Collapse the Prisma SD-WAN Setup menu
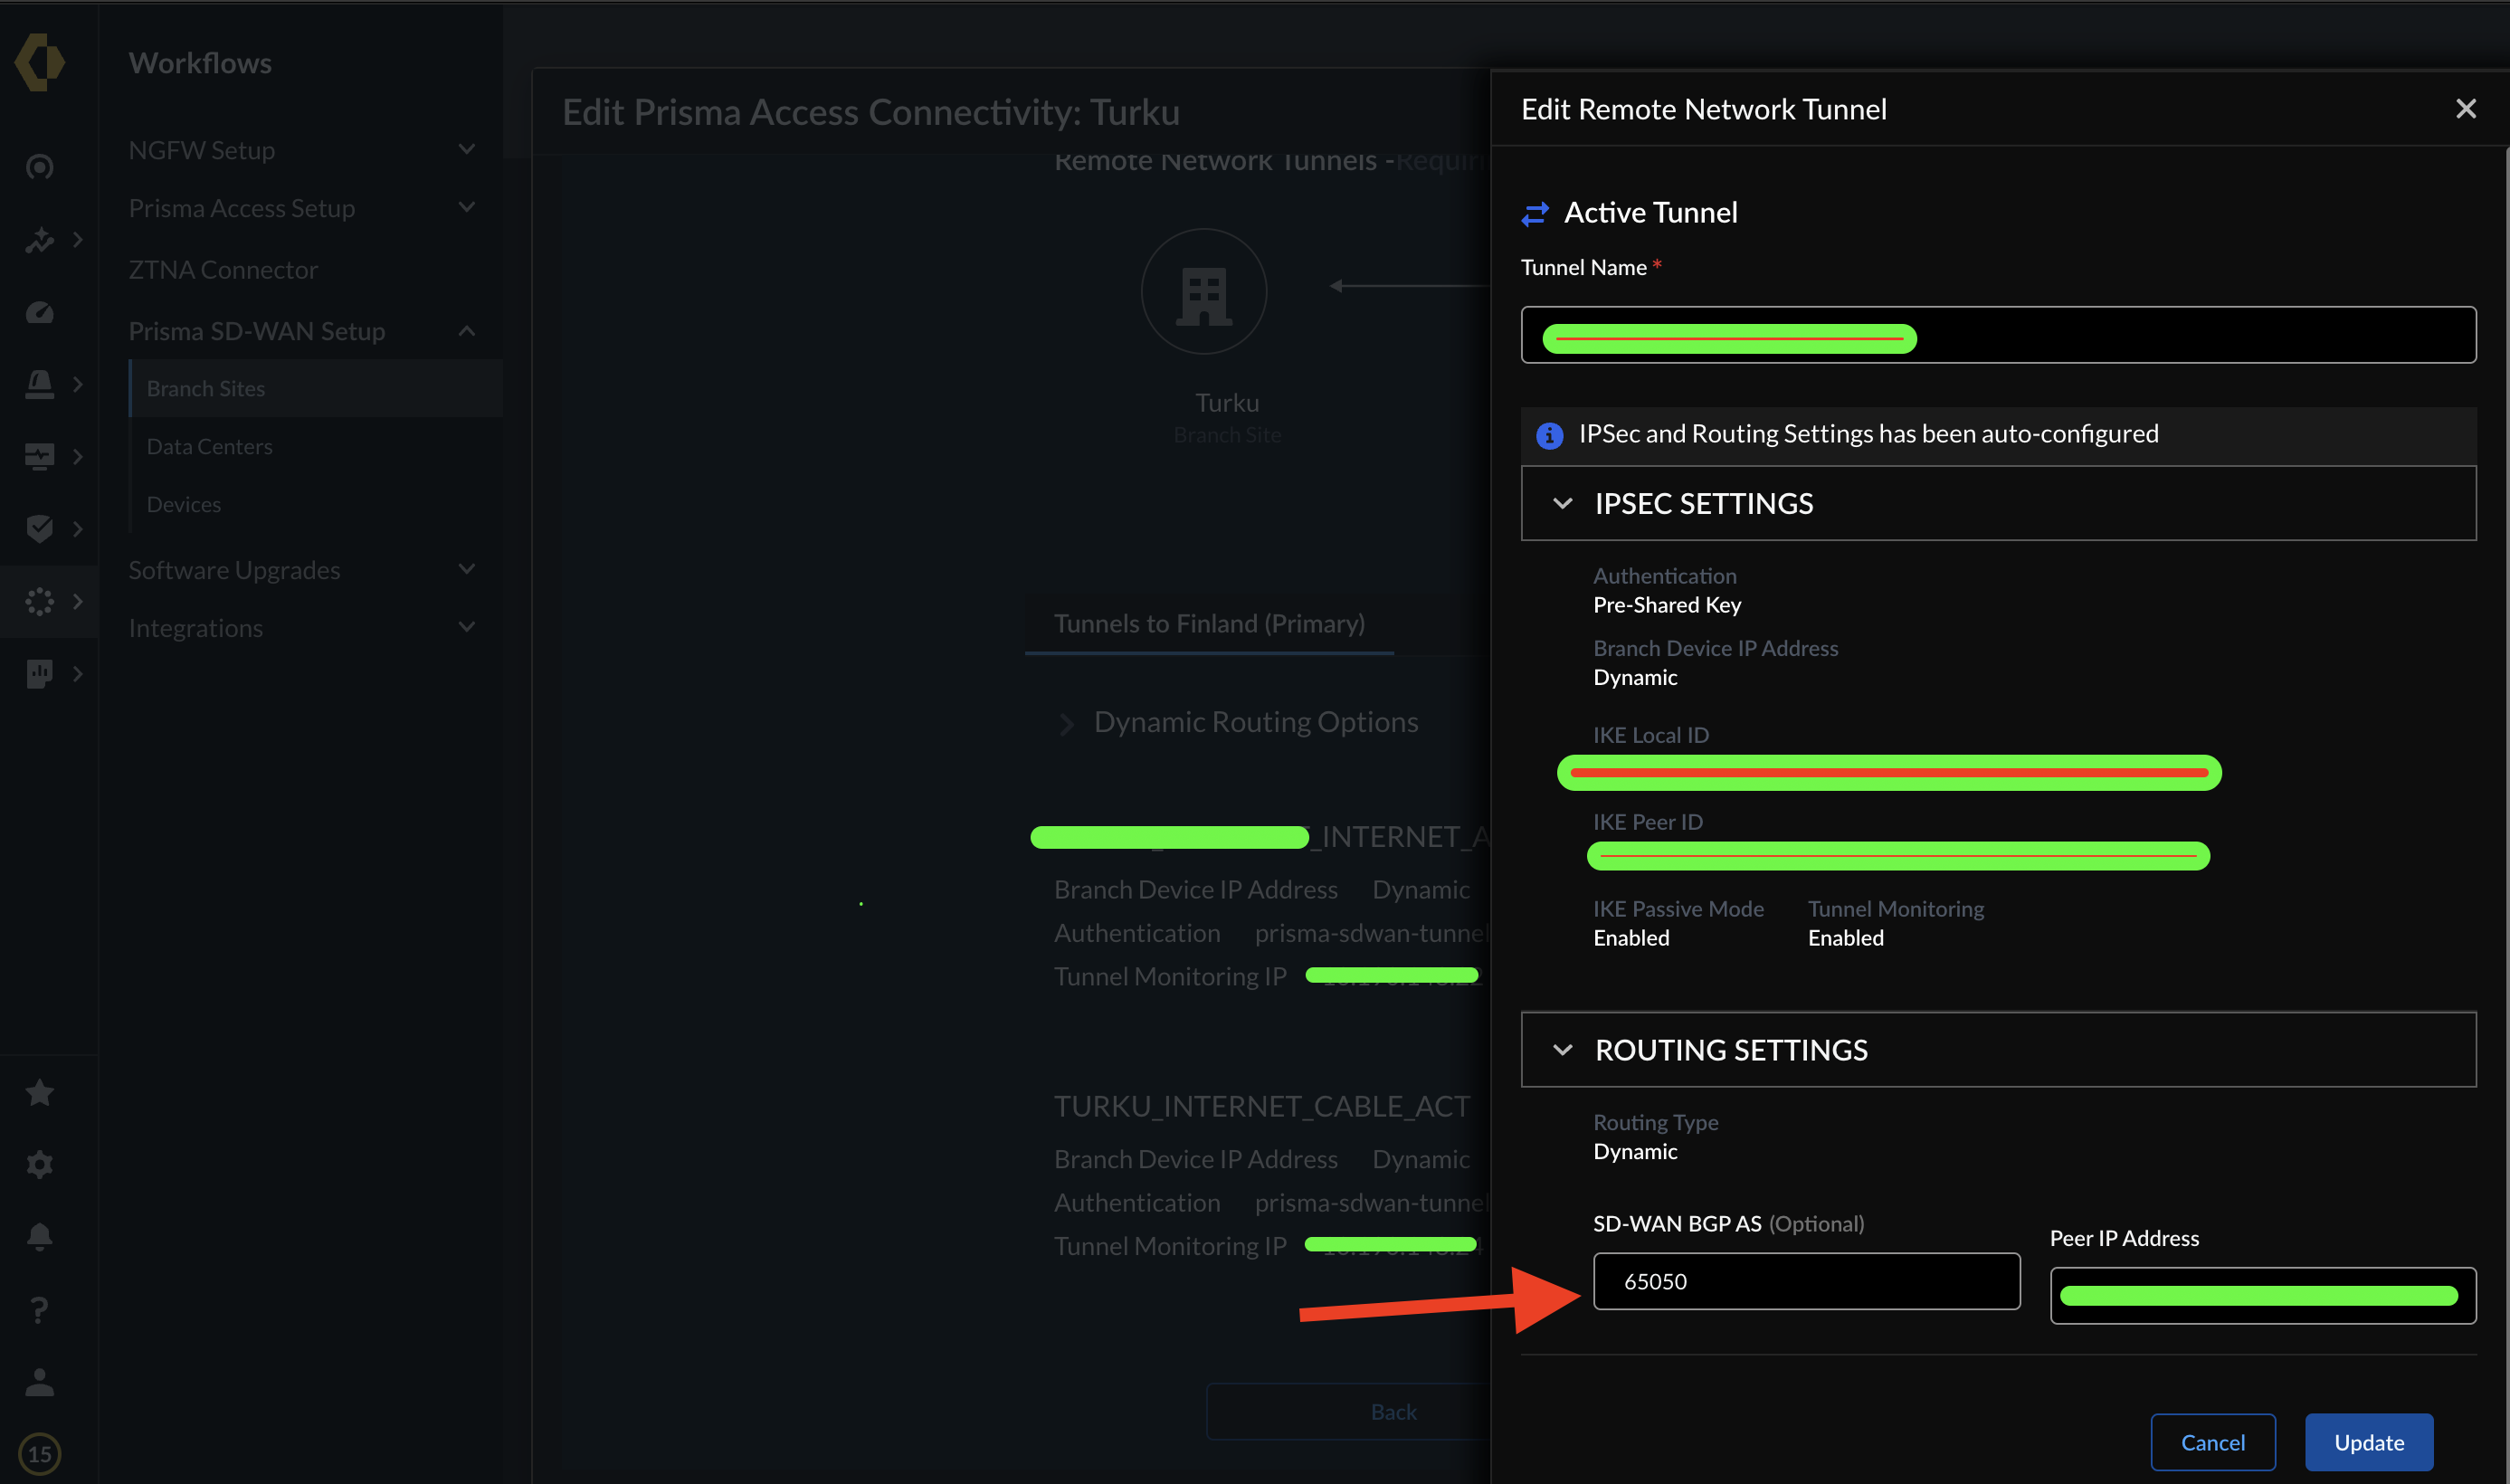This screenshot has width=2510, height=1484. pos(467,330)
